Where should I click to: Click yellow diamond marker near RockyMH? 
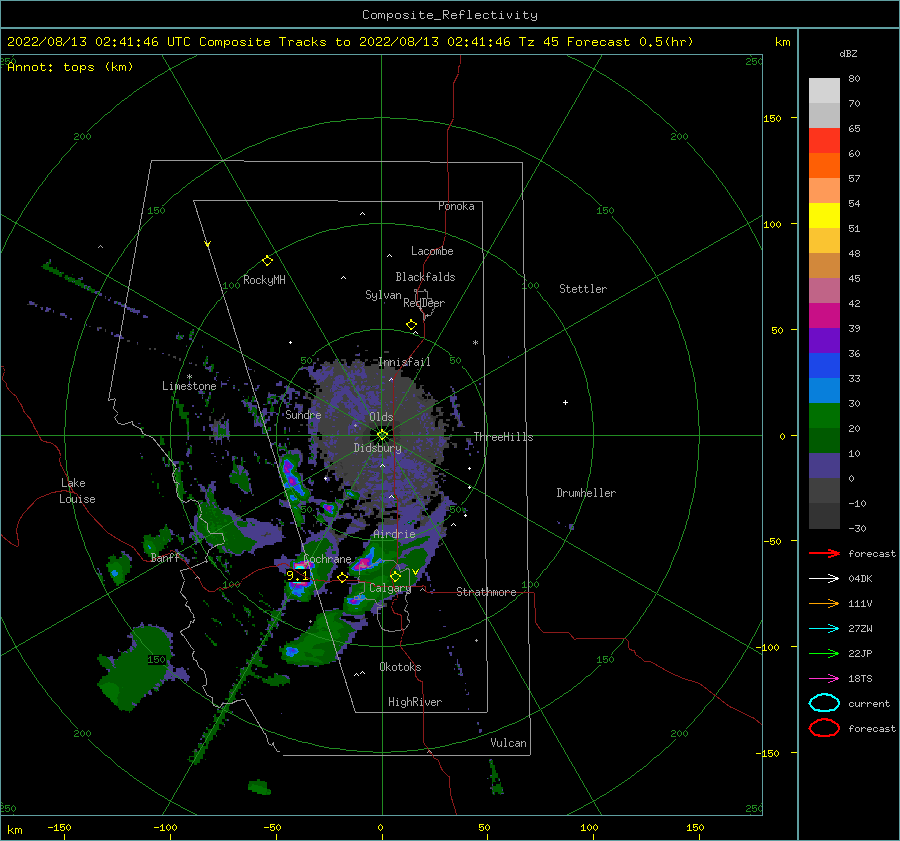(x=267, y=261)
